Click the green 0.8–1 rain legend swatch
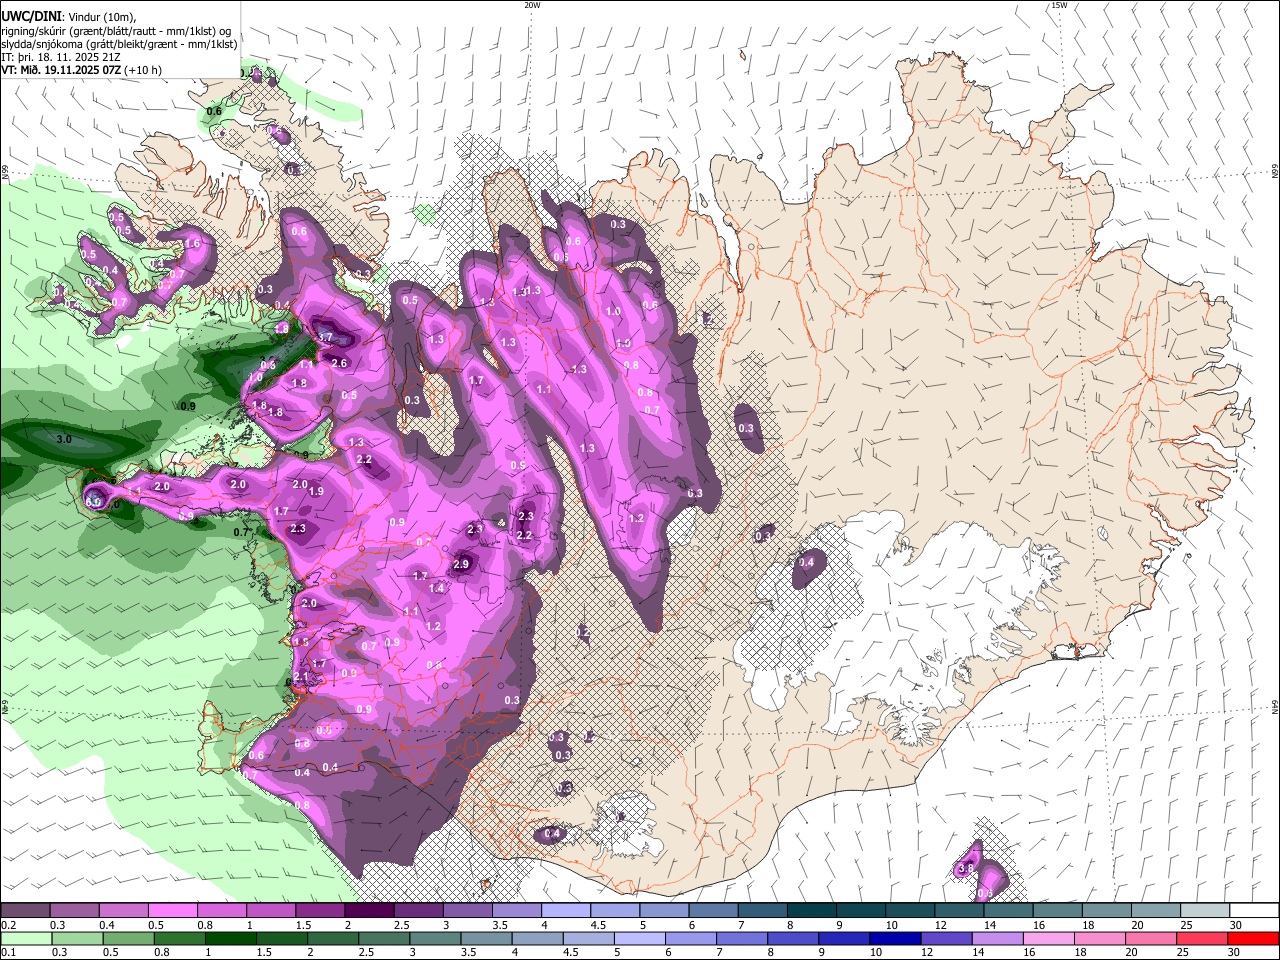The height and width of the screenshot is (960, 1280). pos(179,938)
